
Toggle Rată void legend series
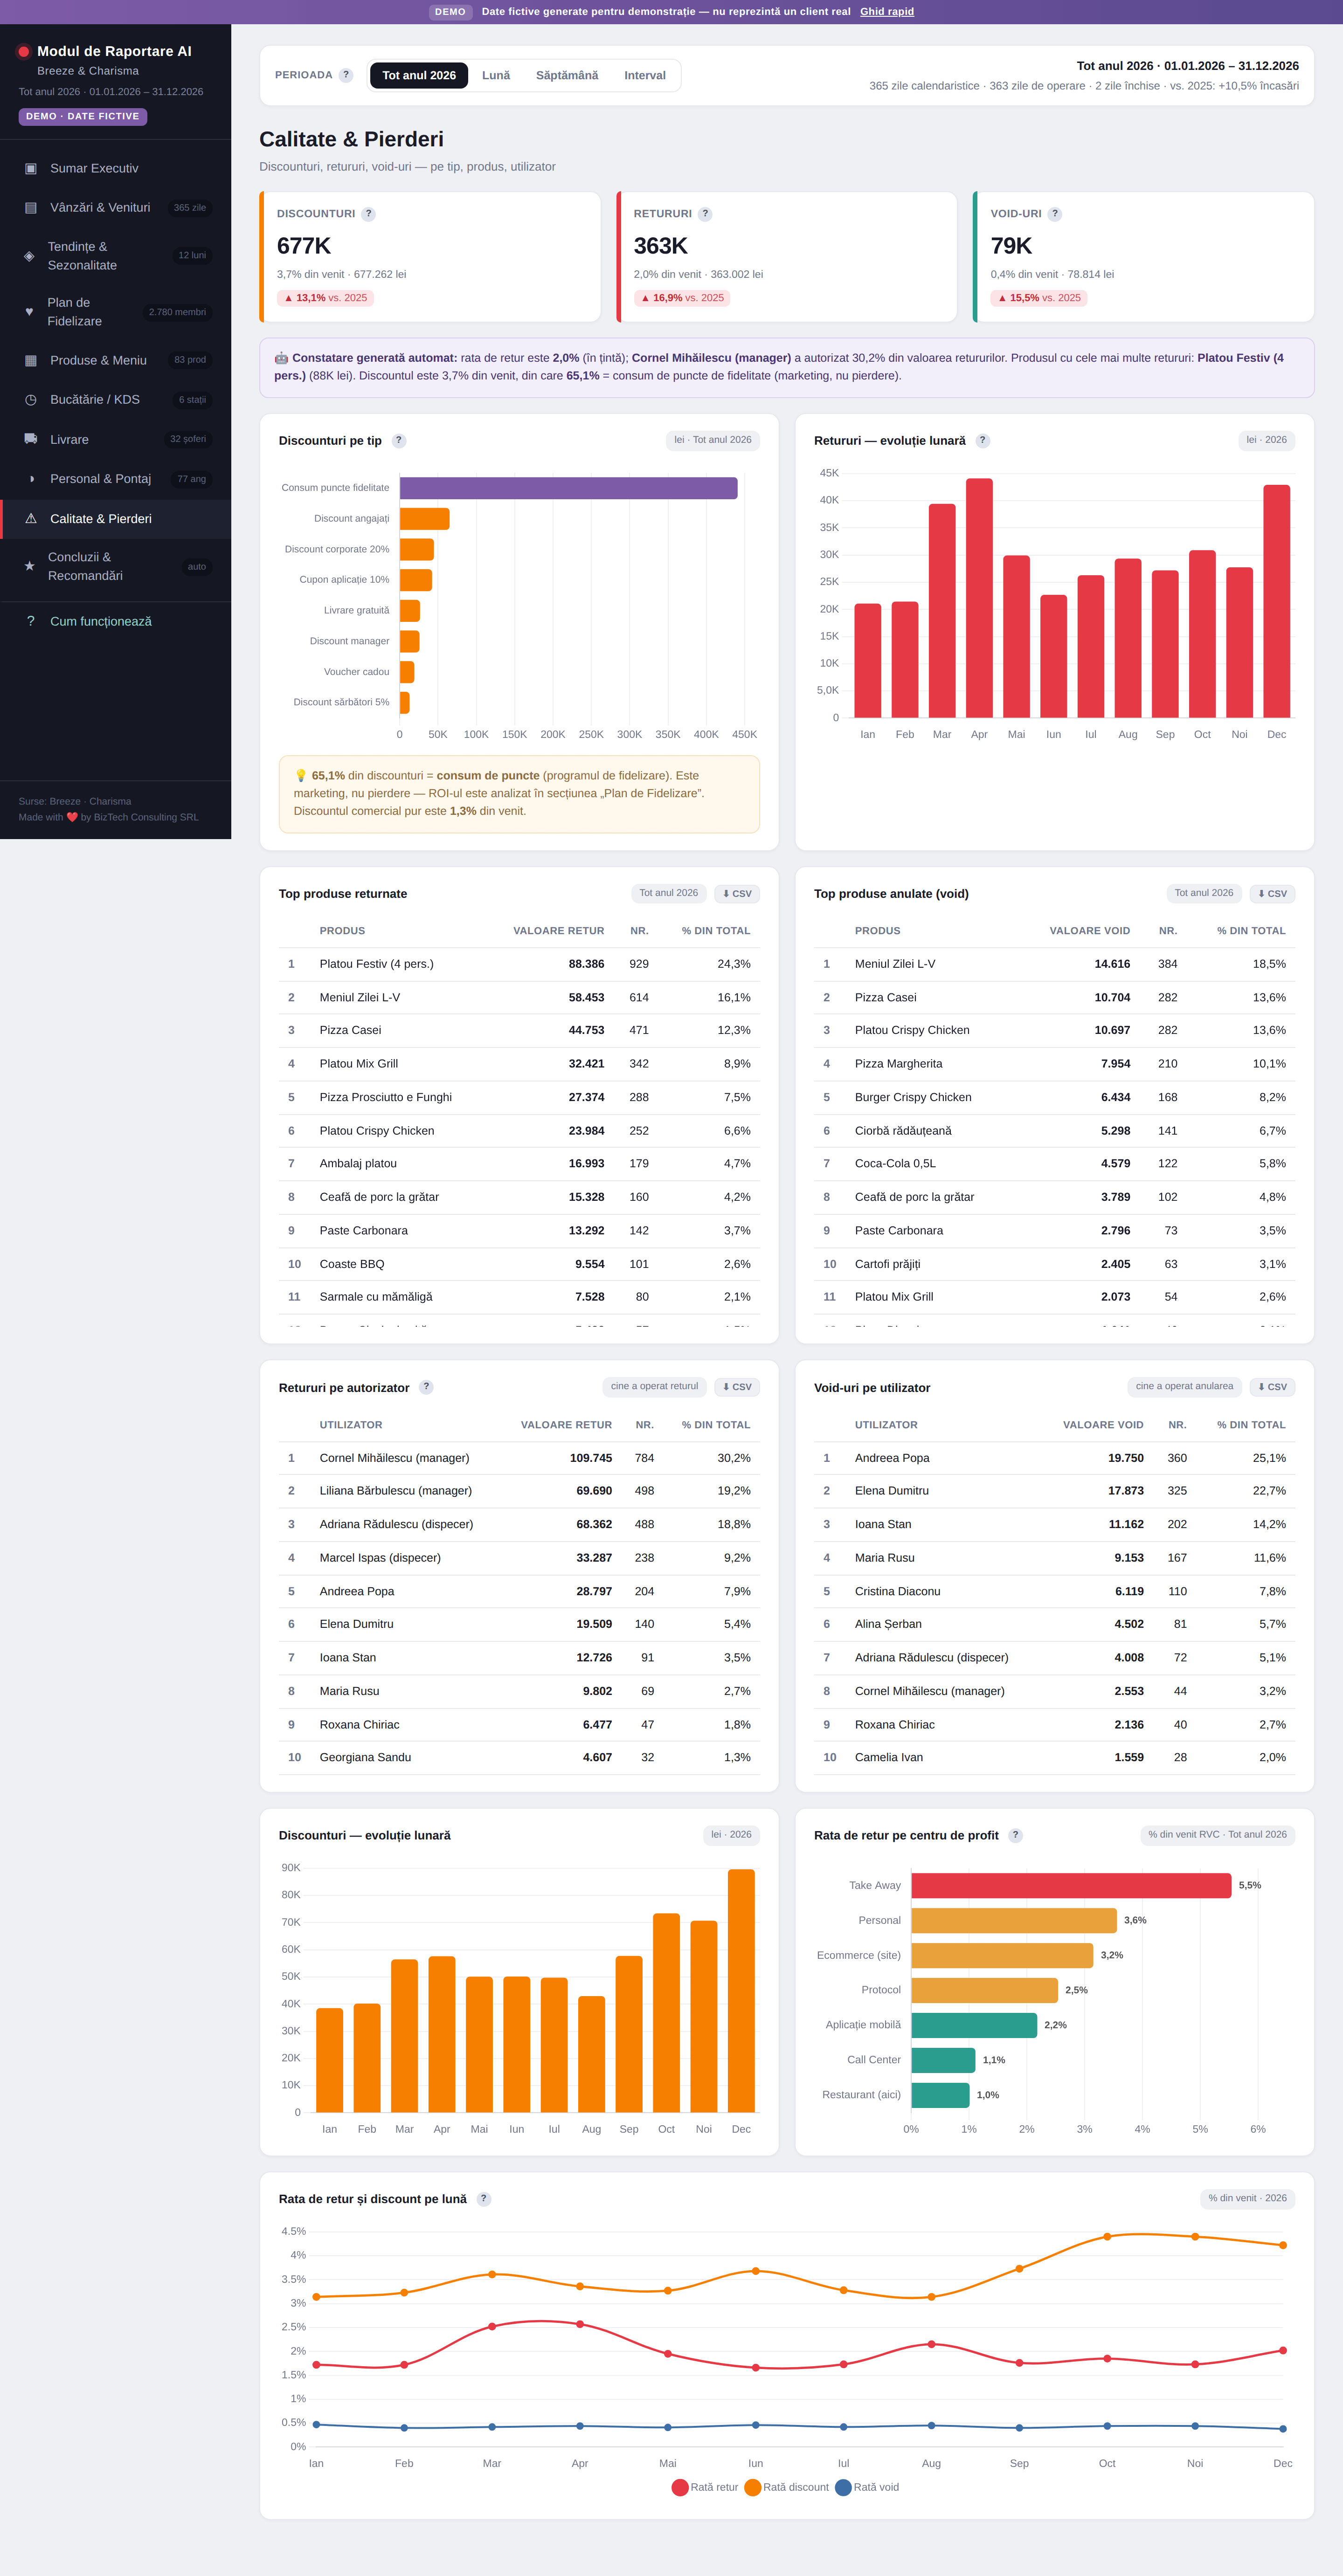point(867,2487)
